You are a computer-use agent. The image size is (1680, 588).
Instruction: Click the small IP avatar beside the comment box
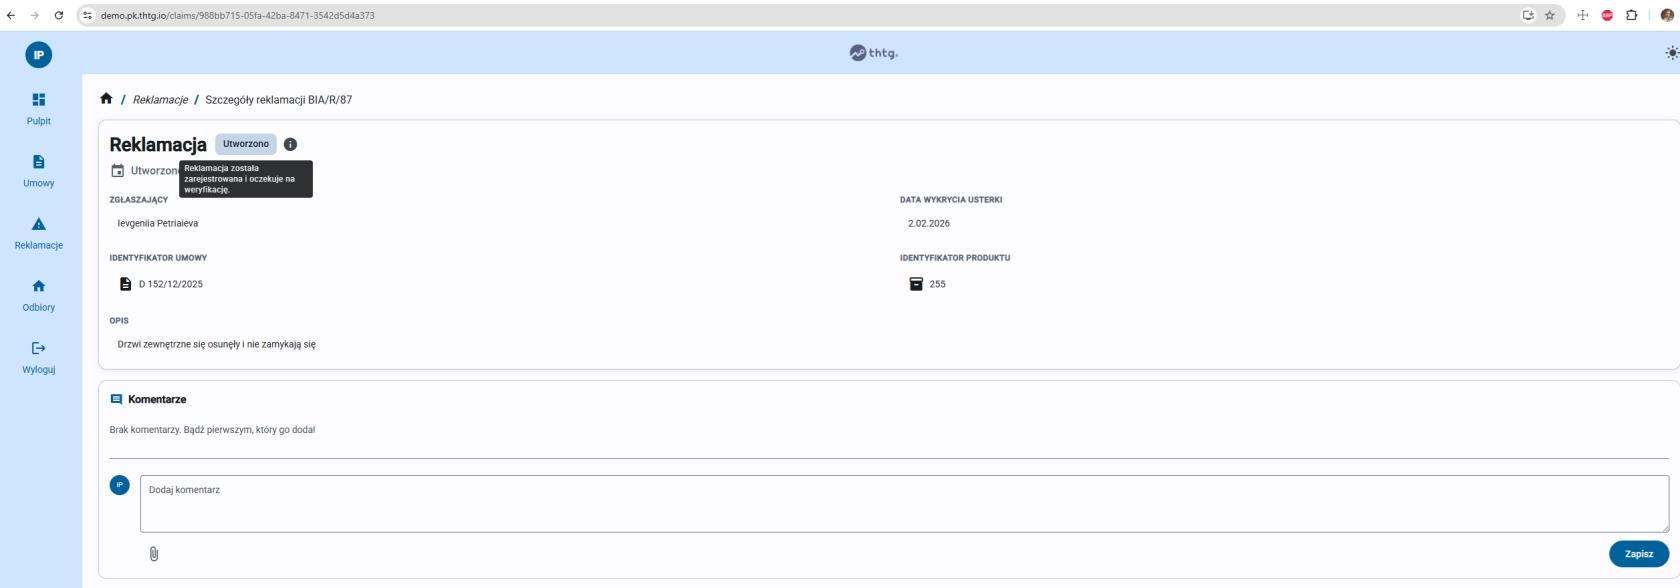(120, 485)
